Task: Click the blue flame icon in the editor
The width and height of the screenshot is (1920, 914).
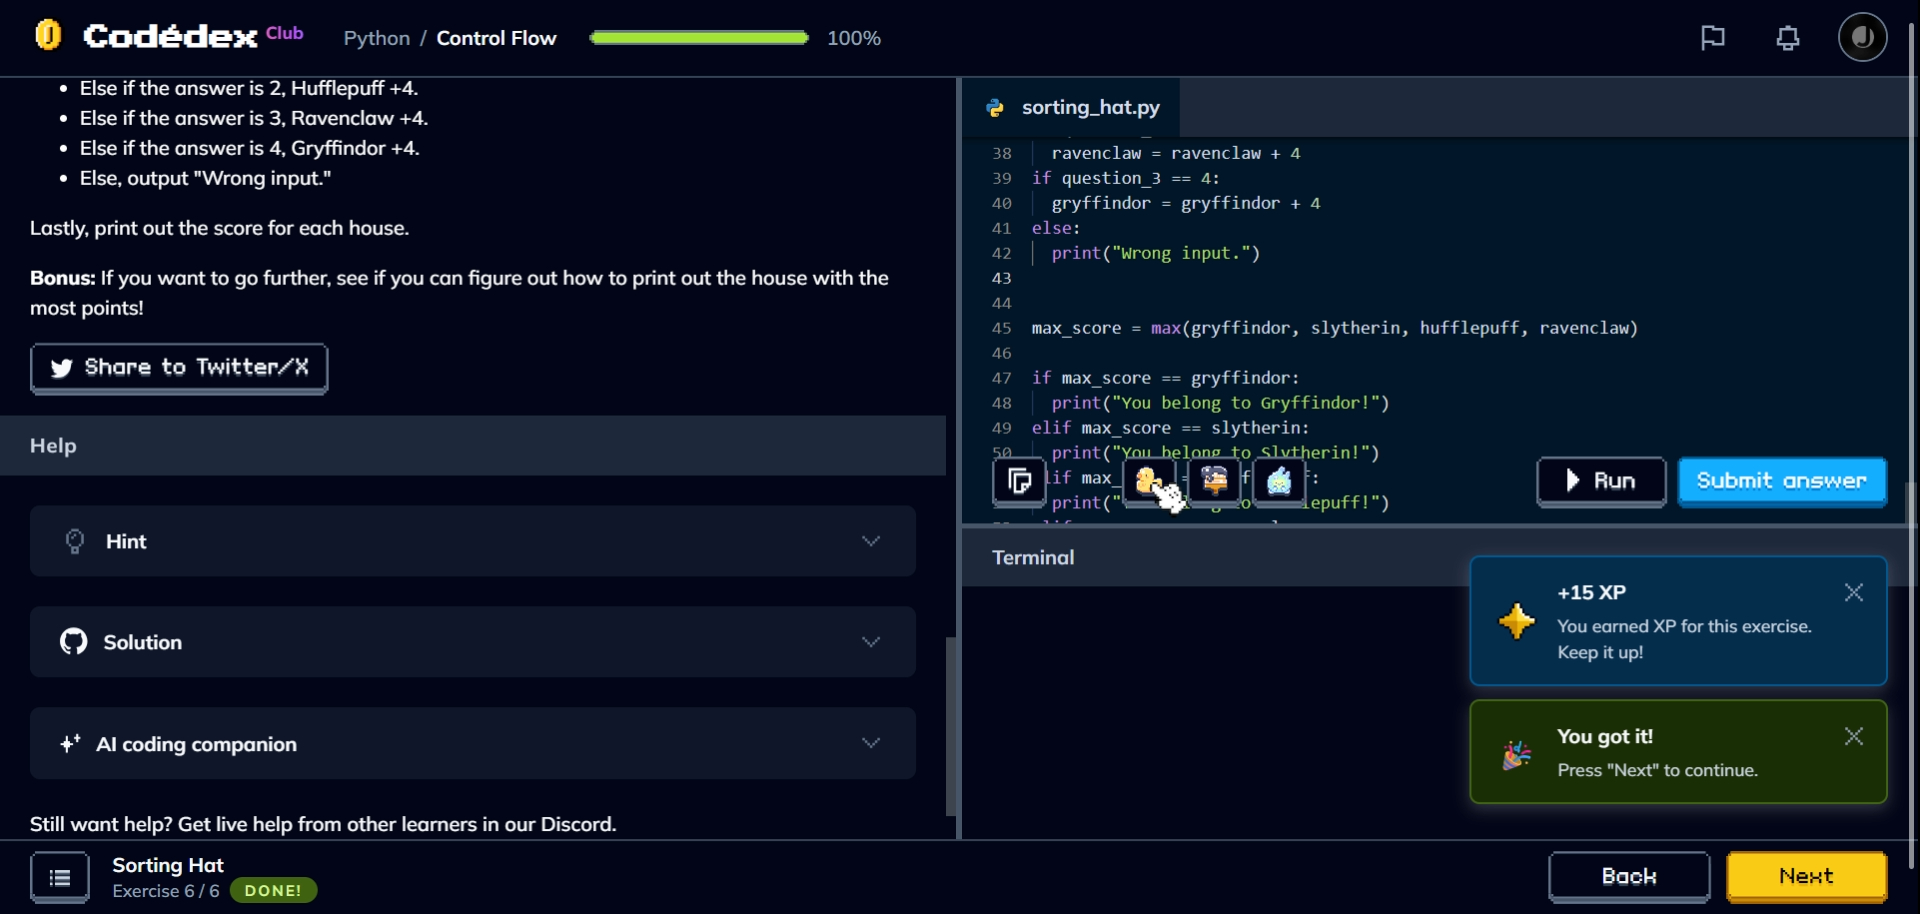Action: pyautogui.click(x=1279, y=481)
